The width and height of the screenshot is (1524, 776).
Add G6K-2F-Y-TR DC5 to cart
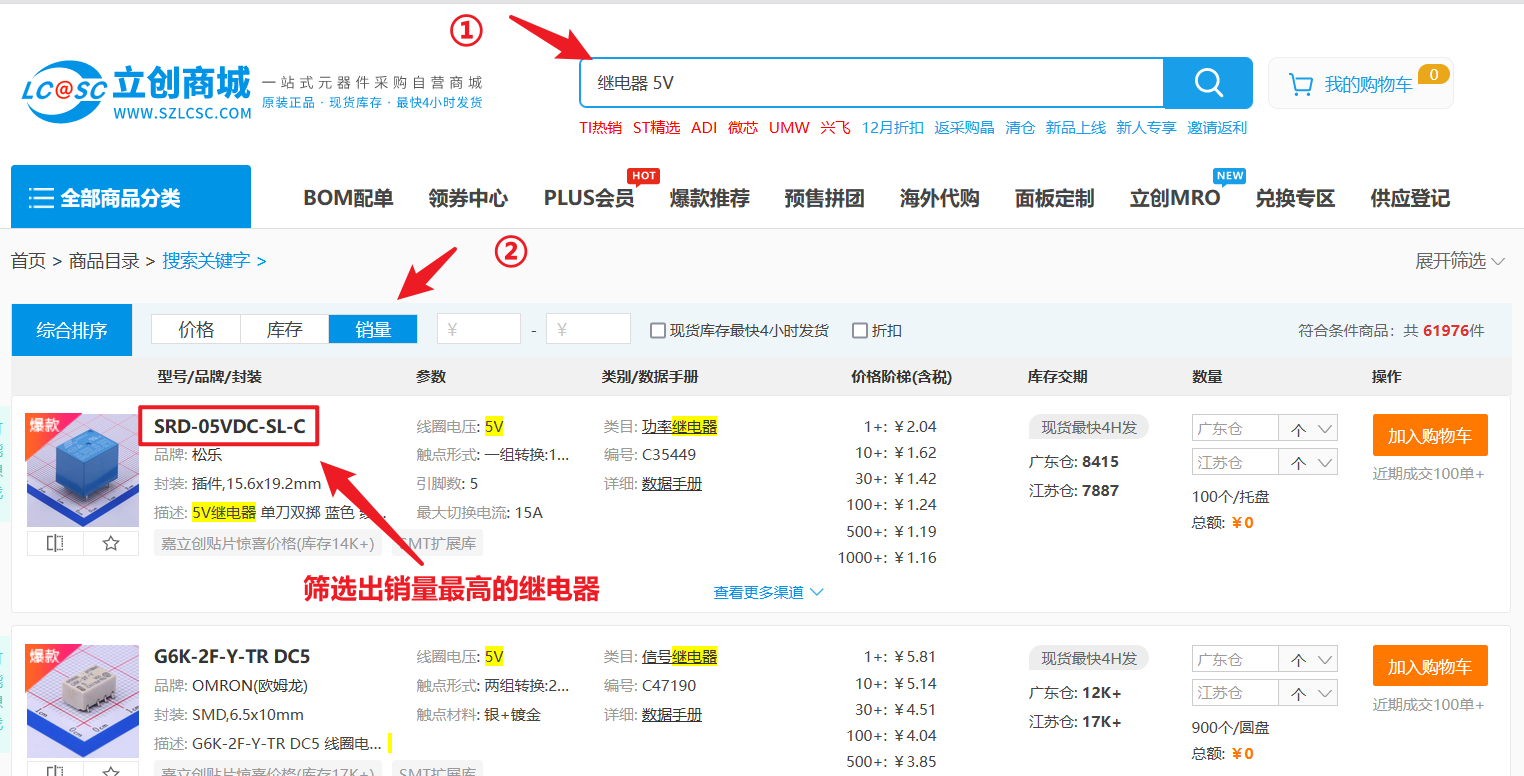click(x=1430, y=666)
